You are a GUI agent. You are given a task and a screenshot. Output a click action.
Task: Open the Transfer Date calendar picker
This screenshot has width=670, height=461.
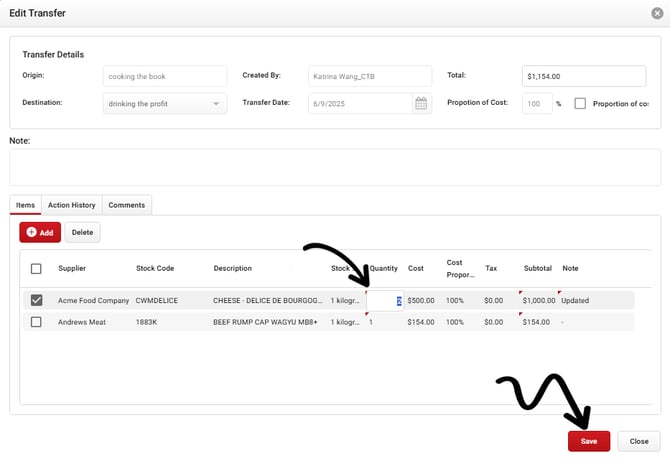tap(421, 103)
